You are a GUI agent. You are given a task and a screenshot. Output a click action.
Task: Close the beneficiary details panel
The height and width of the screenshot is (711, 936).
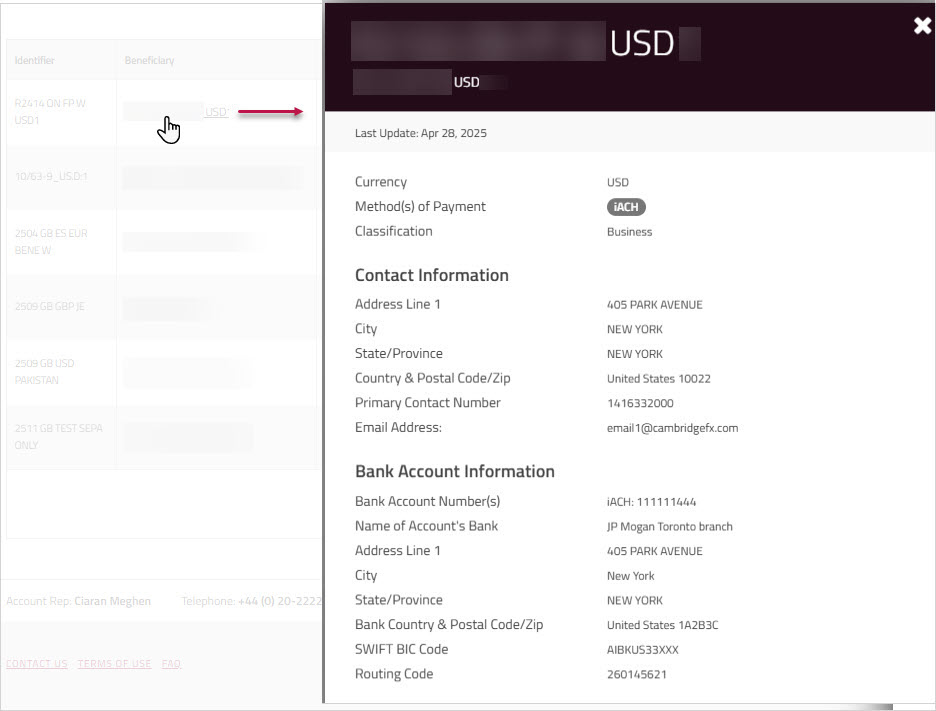(x=921, y=26)
